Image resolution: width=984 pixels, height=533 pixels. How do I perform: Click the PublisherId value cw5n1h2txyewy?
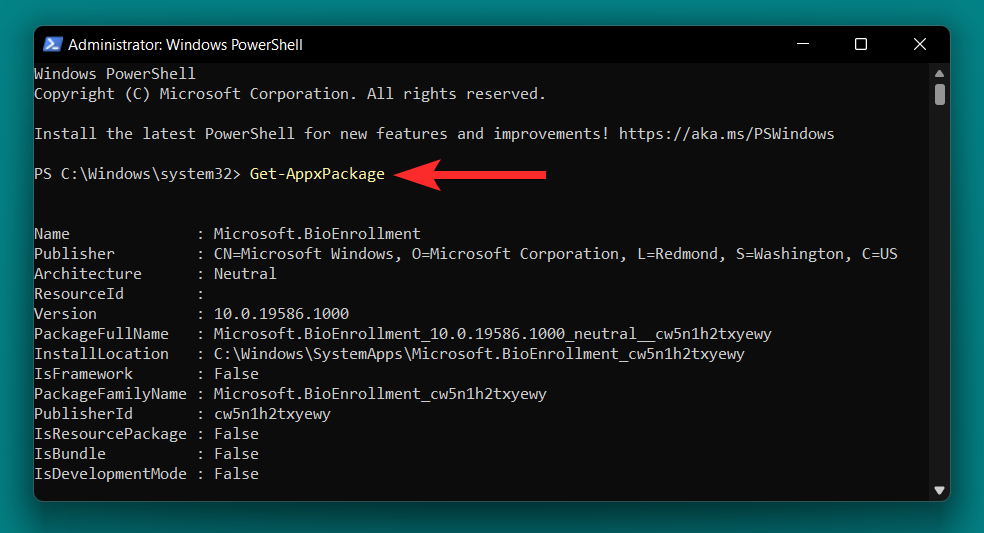(272, 414)
